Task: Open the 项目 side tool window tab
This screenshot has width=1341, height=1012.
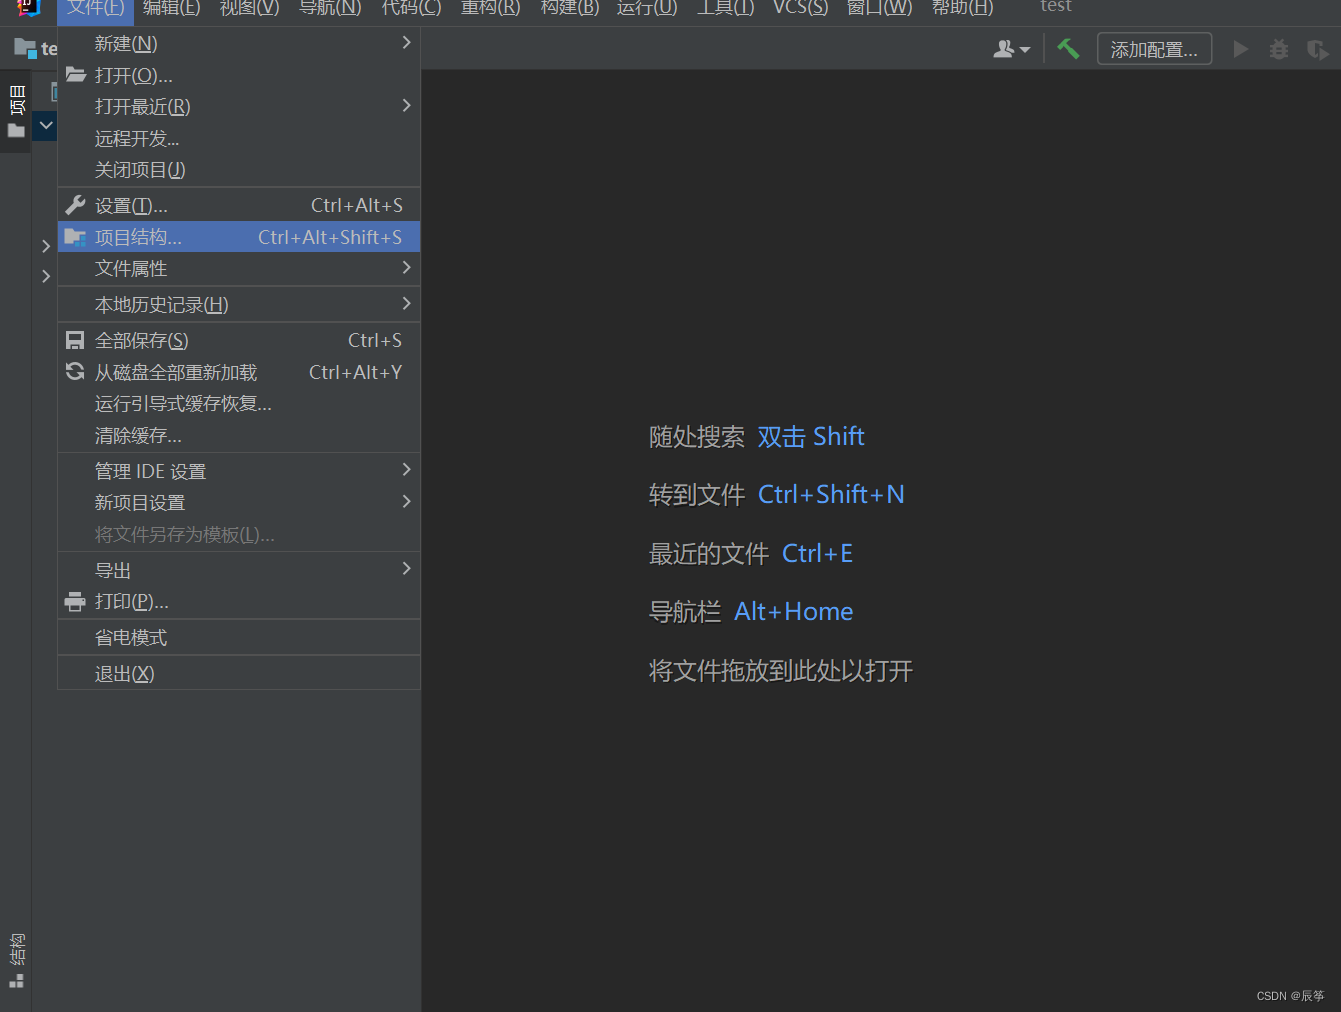Action: point(16,110)
